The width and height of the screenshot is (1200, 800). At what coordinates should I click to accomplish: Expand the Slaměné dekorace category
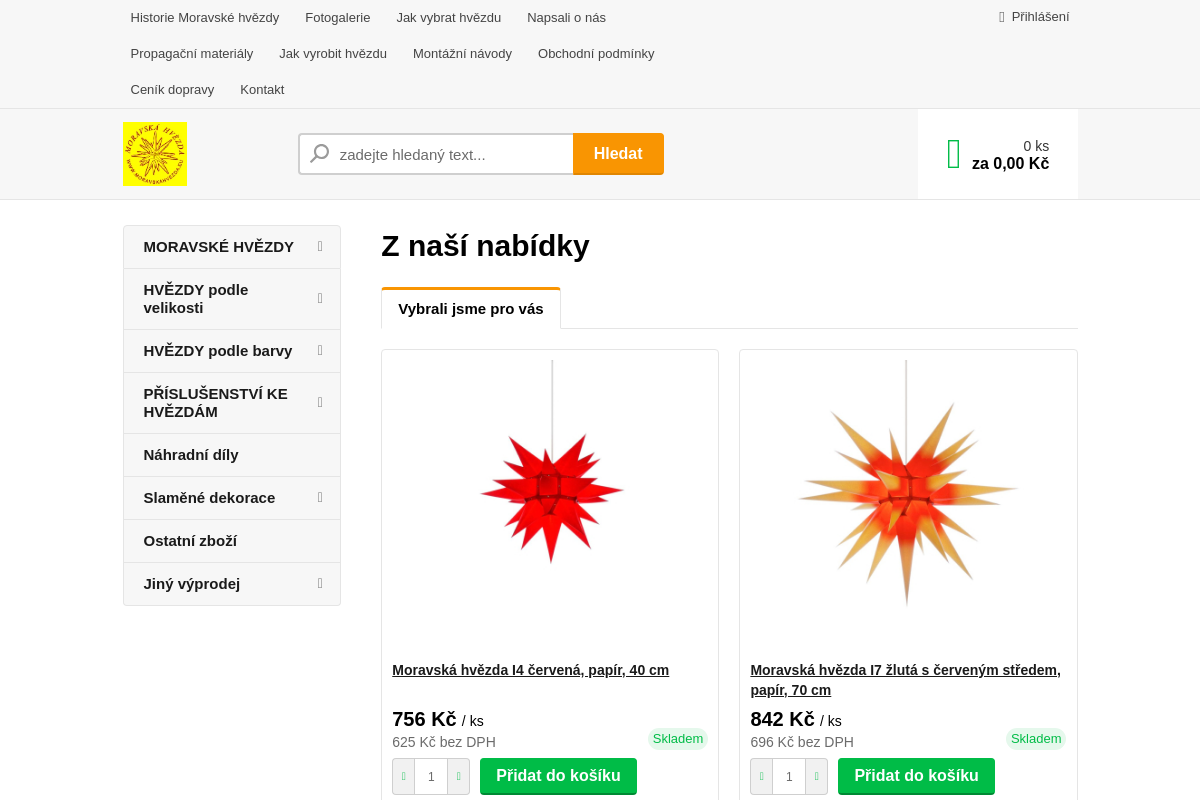pos(319,497)
